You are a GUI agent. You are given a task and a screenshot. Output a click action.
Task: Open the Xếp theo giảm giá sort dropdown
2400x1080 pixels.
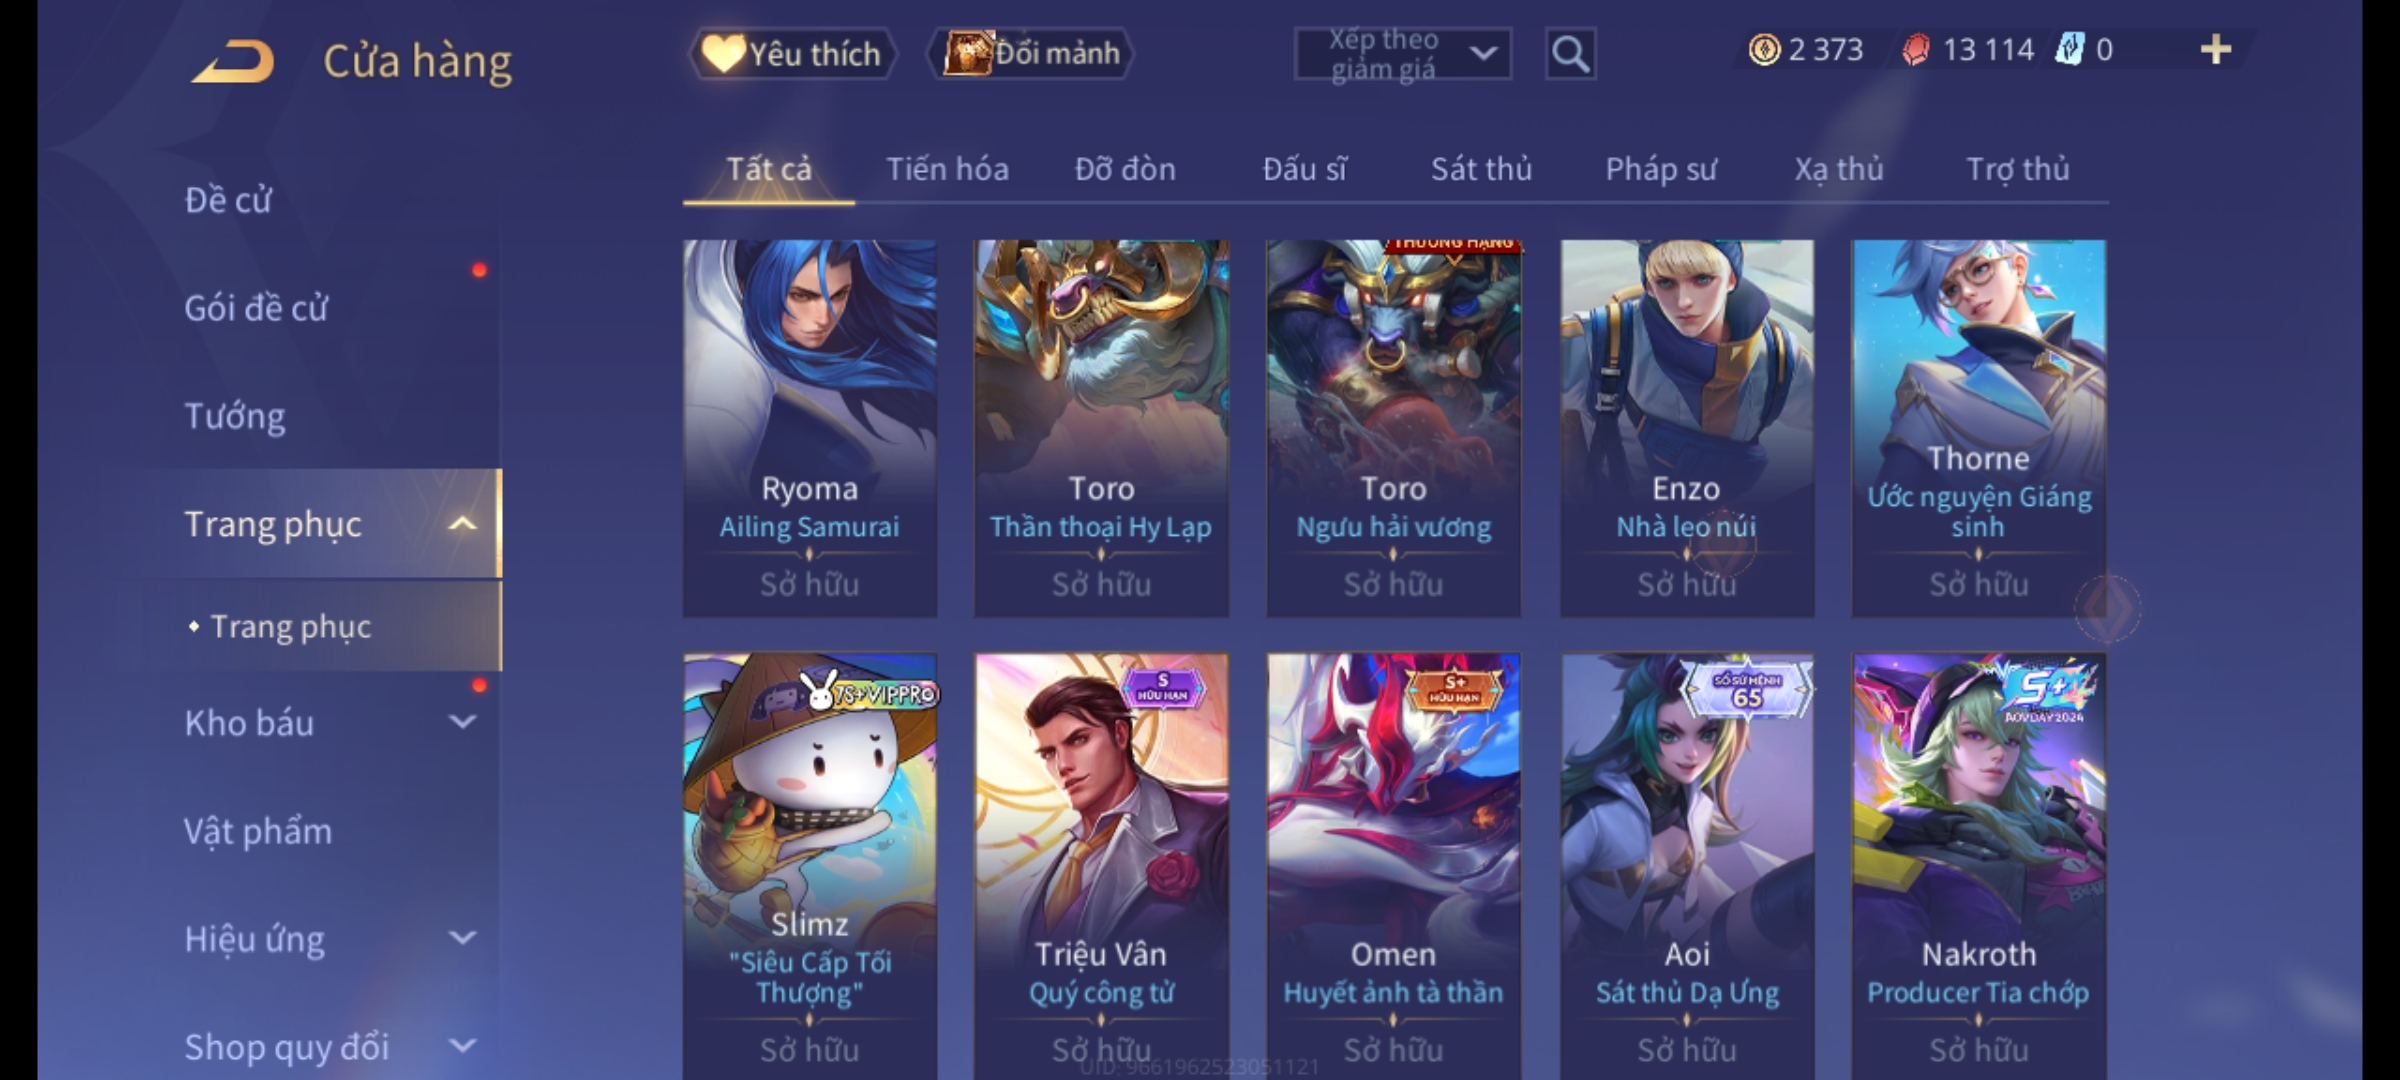pyautogui.click(x=1402, y=54)
